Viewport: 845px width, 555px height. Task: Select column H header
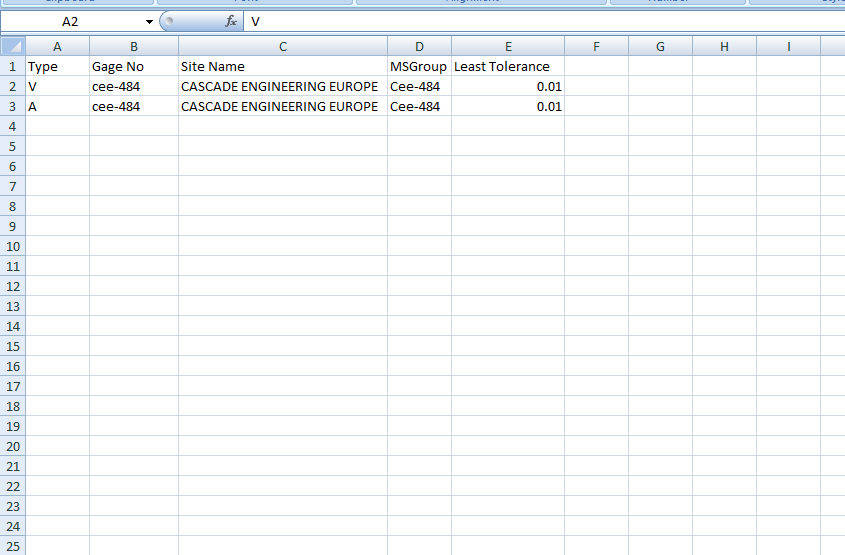725,47
